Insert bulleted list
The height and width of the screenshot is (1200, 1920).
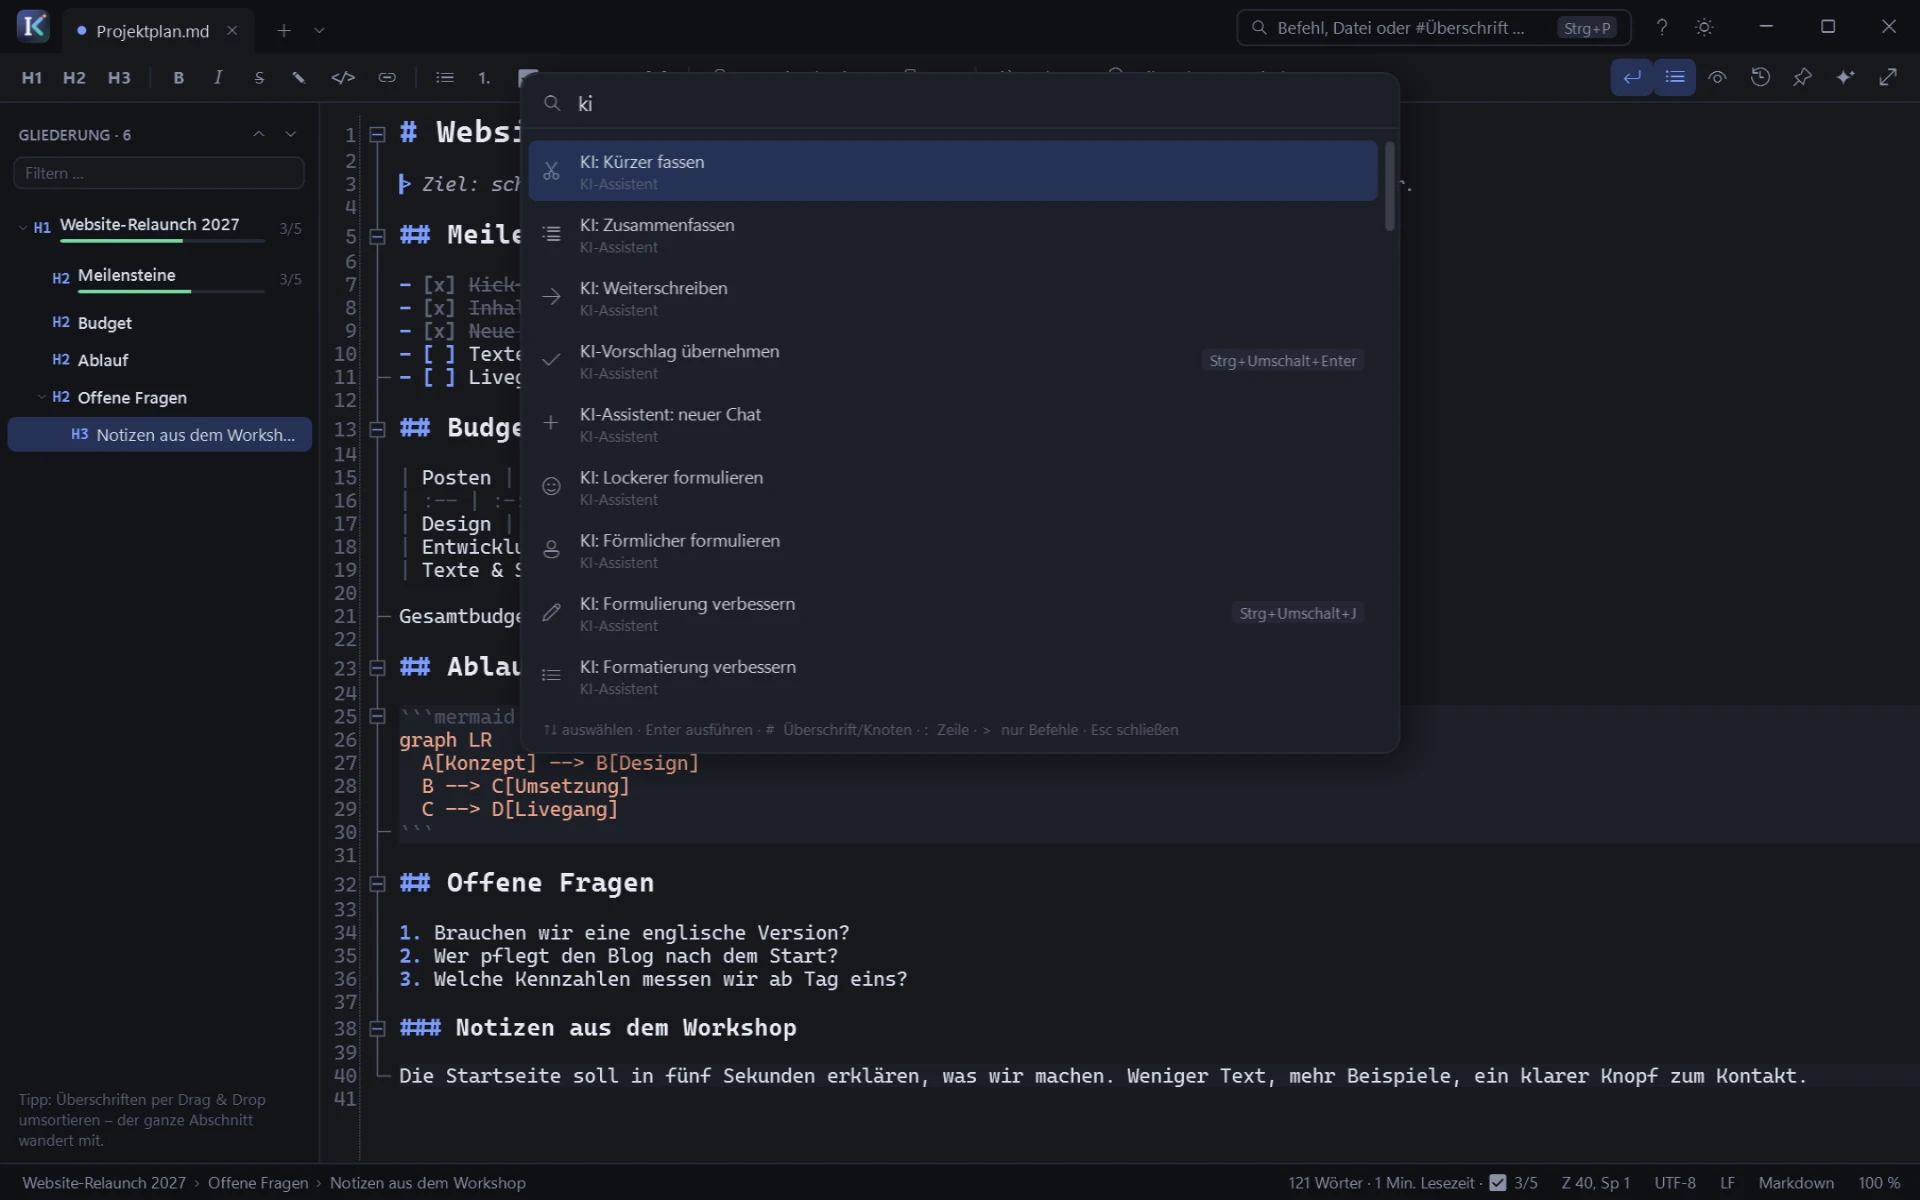(x=445, y=78)
